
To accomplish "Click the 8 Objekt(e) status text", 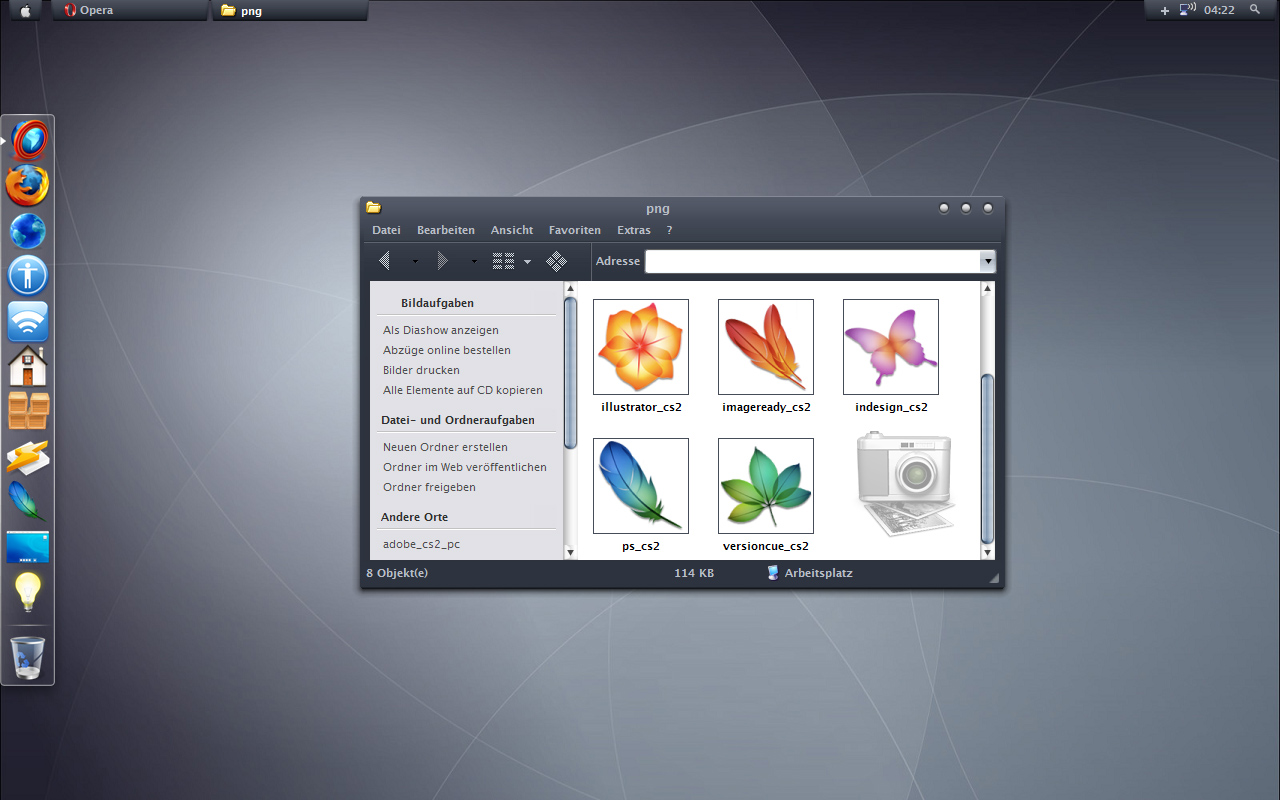I will click(397, 573).
